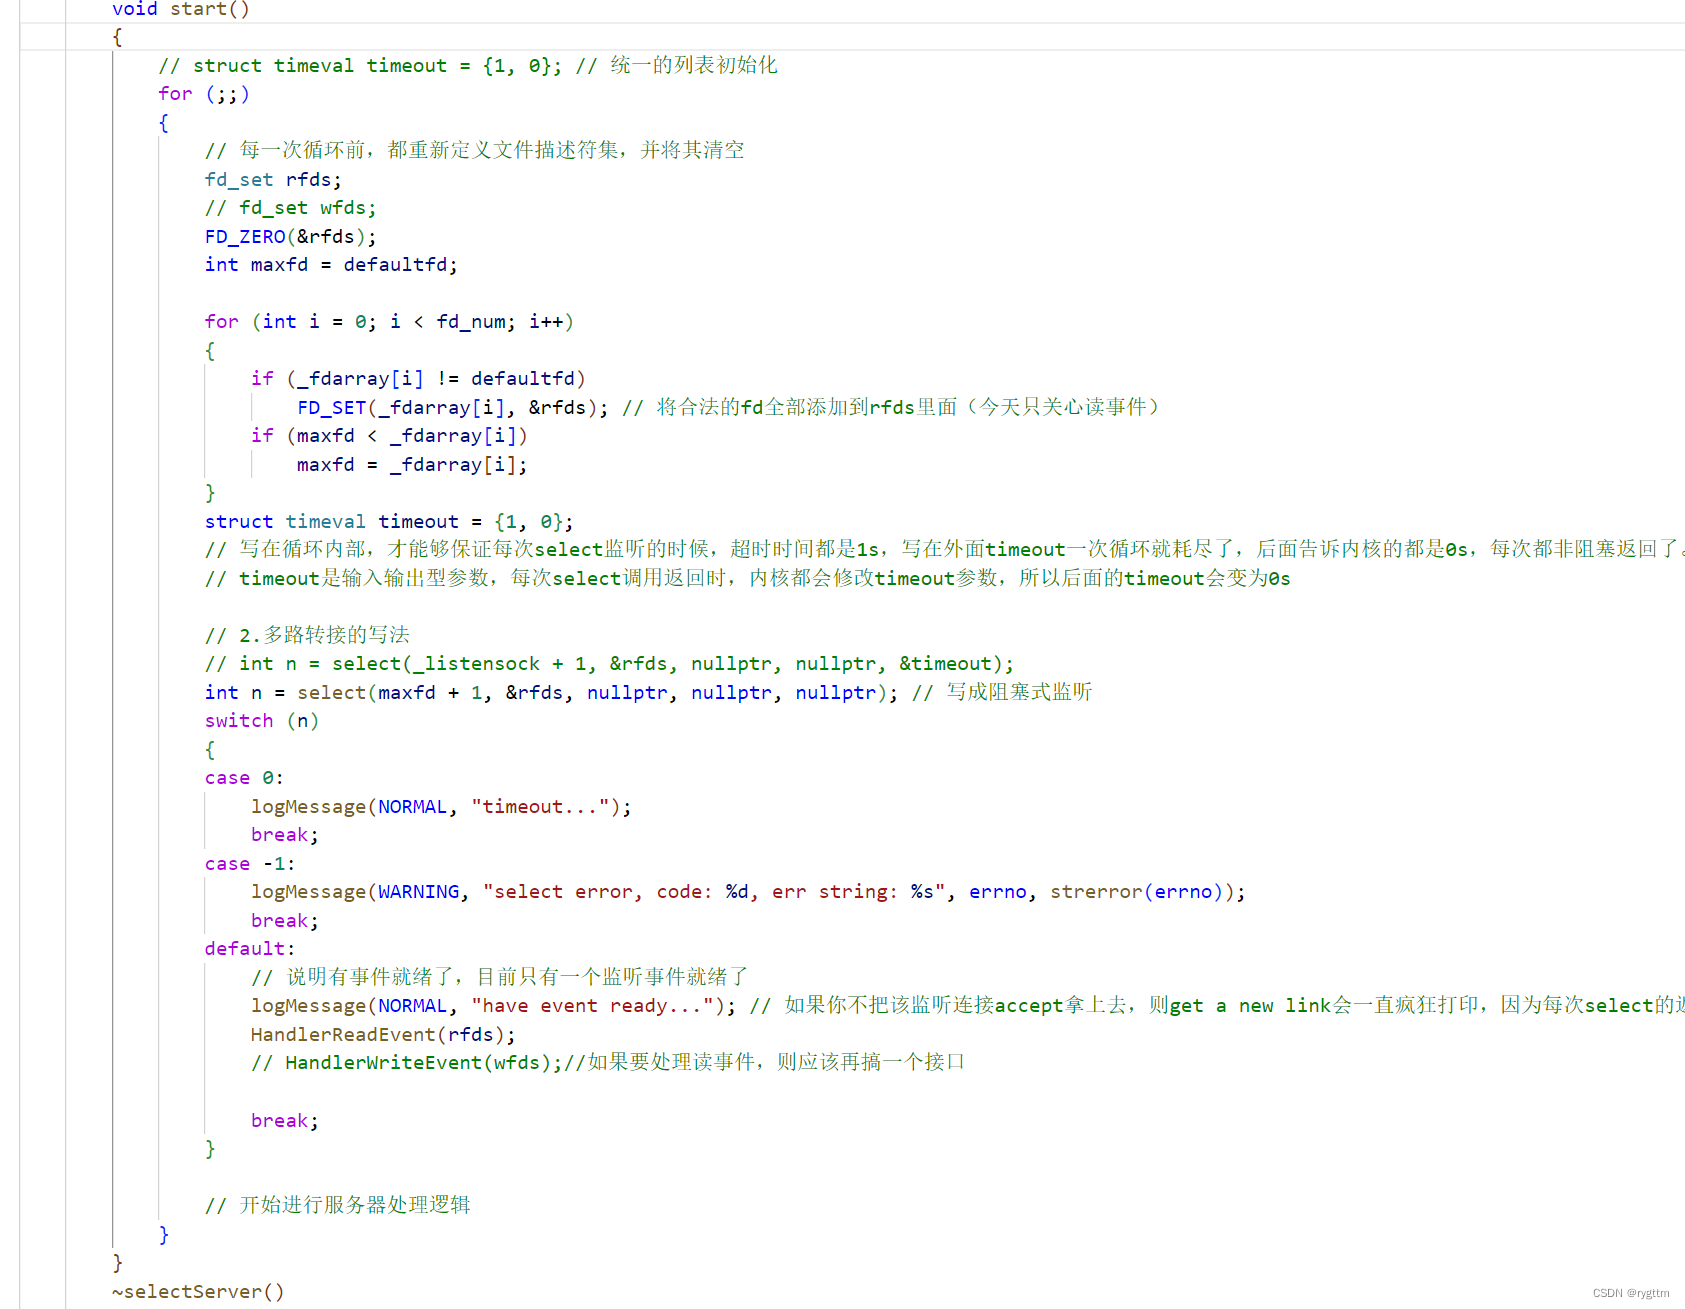Click the 'case 0:' label
Viewport: 1685px width, 1309px height.
pyautogui.click(x=244, y=778)
